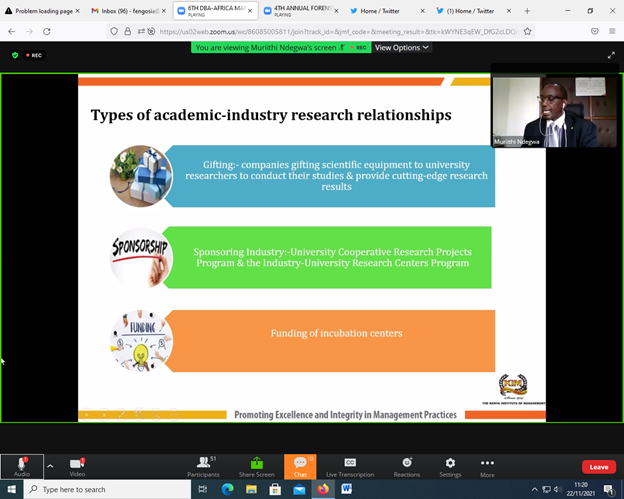Toggle the microphone Audio button
Viewport: 624px width, 499px height.
[21, 465]
